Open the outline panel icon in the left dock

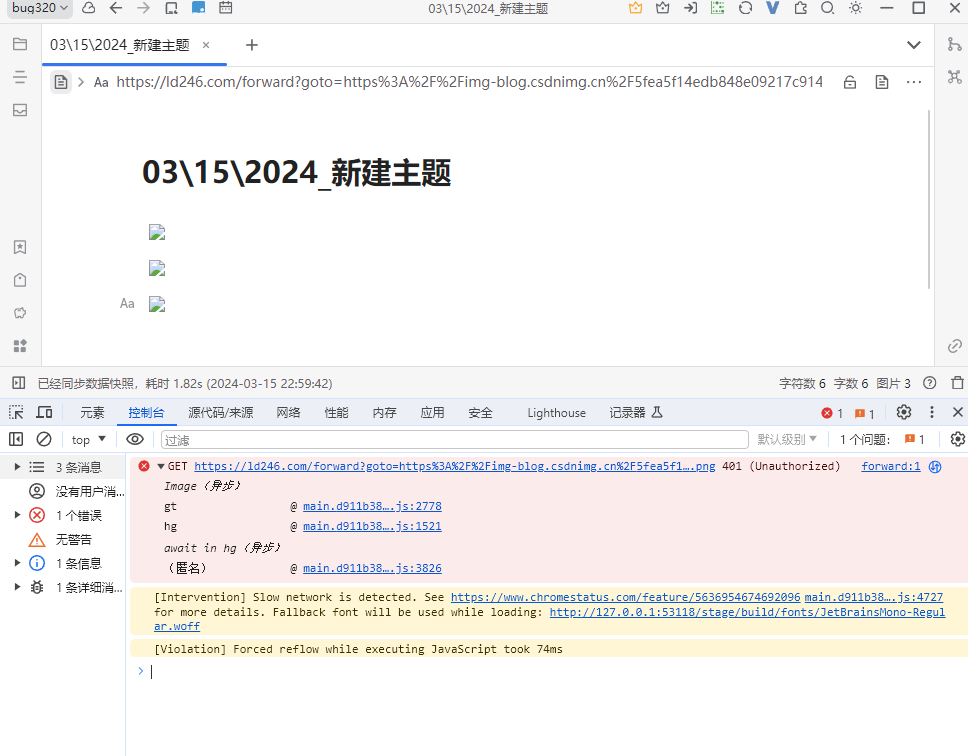pos(20,77)
